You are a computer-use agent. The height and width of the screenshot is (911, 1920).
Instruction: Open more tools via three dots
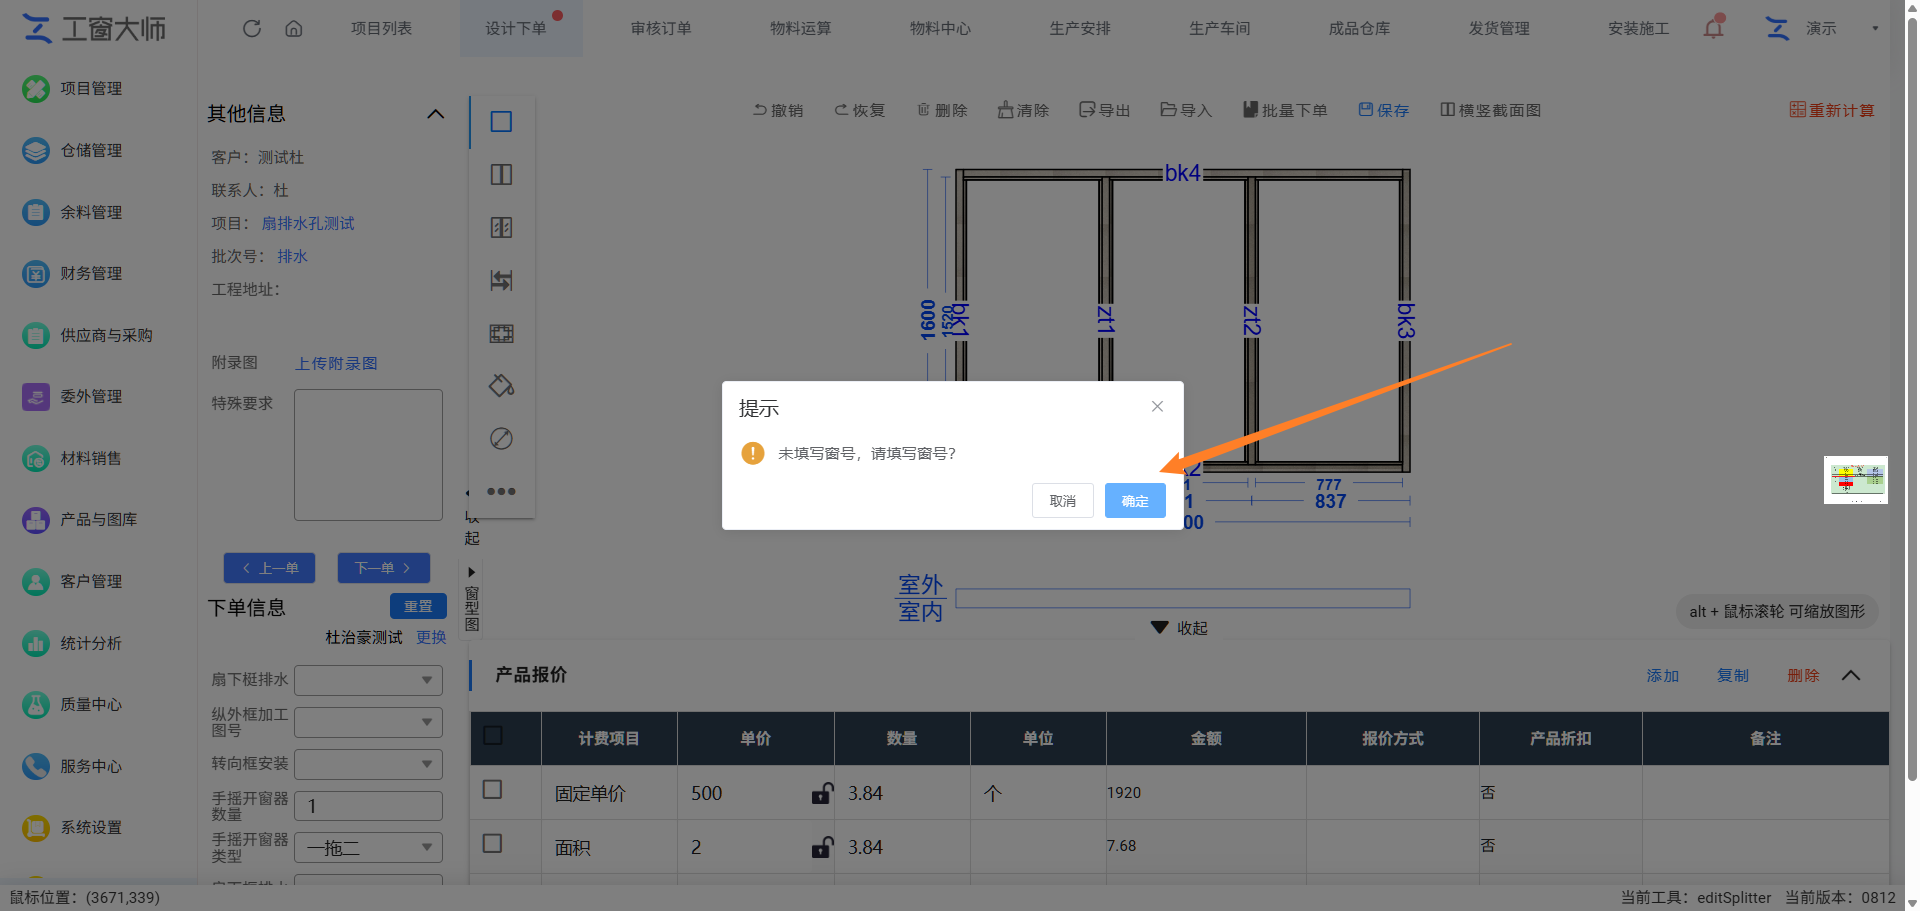click(502, 491)
